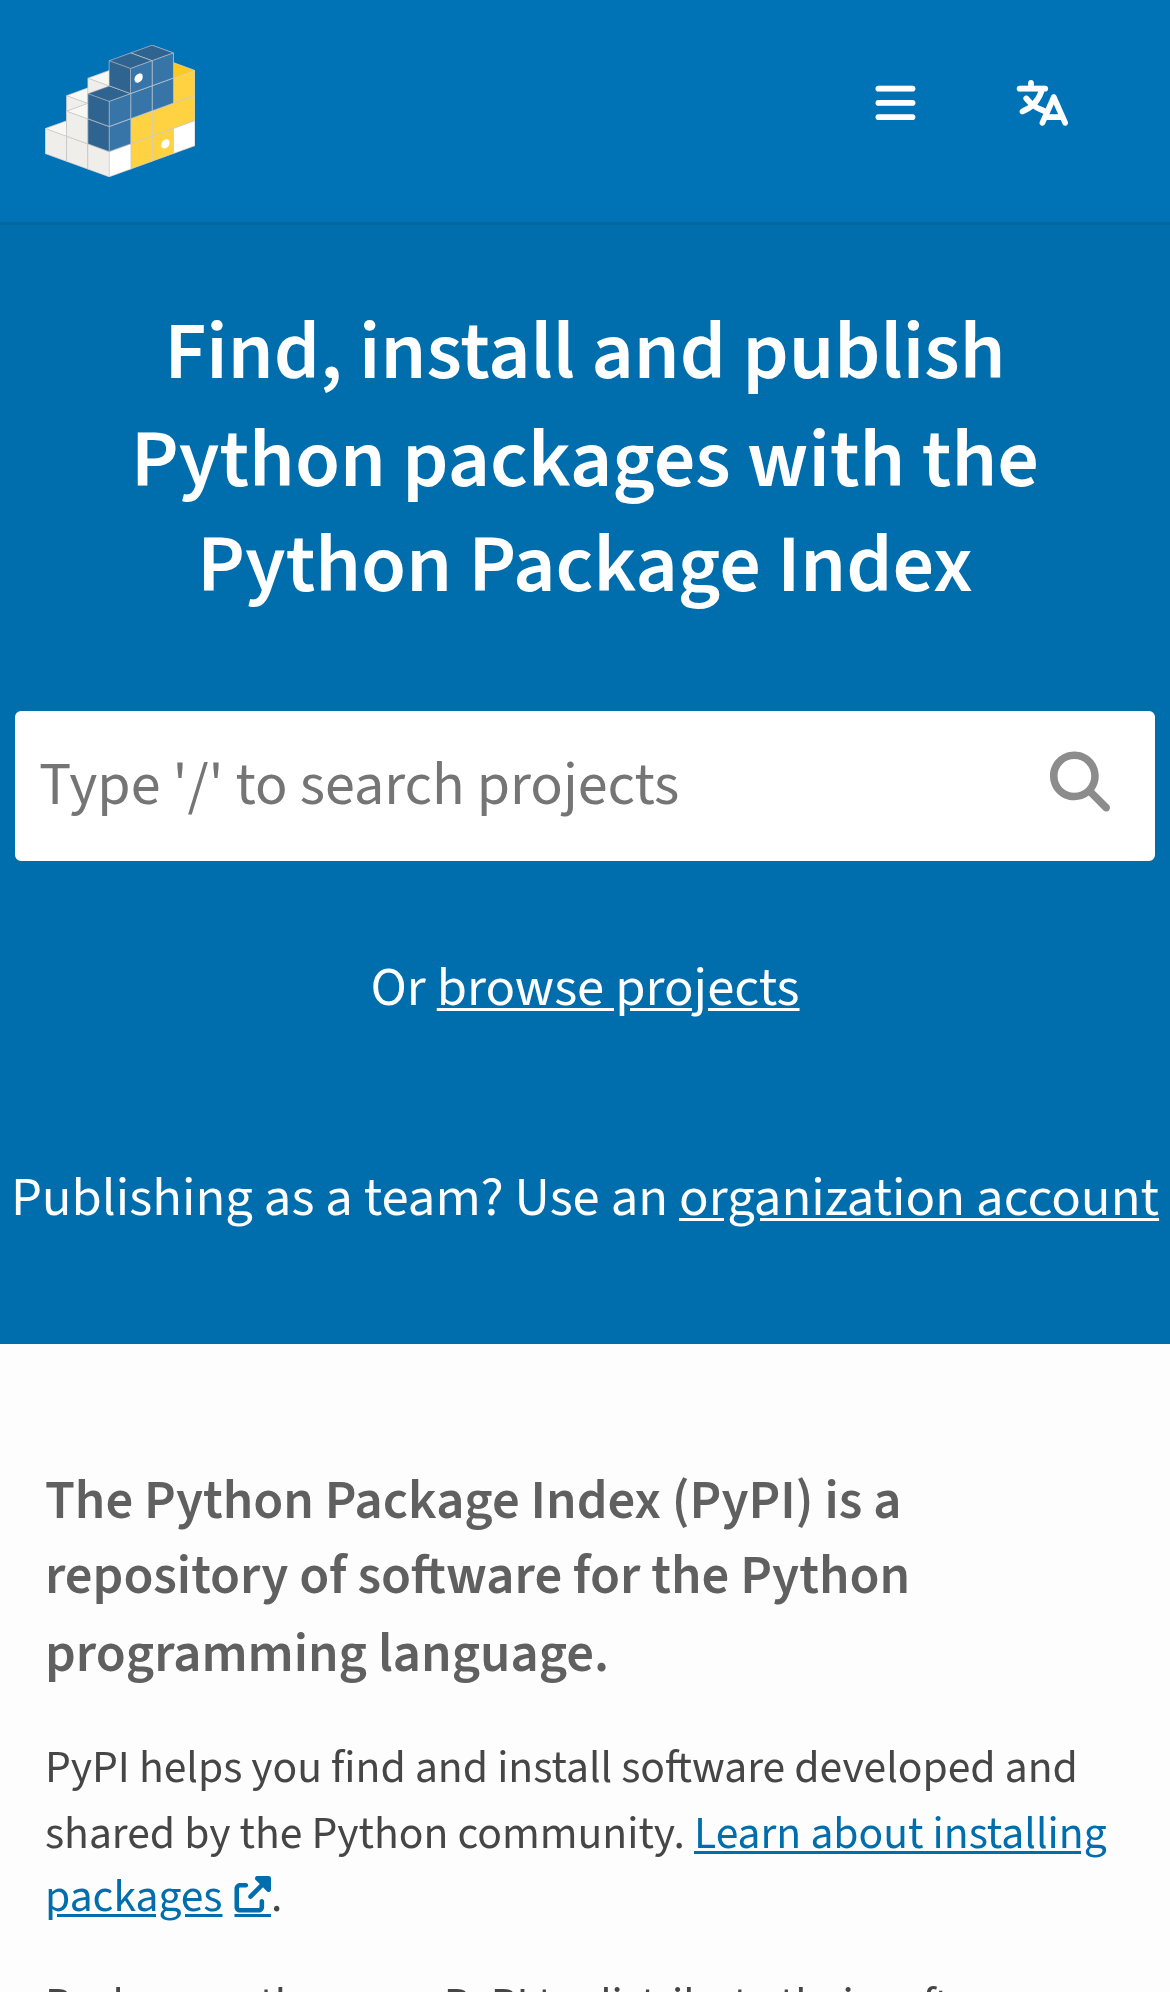The height and width of the screenshot is (1992, 1170).
Task: Open the hamburger navigation menu
Action: 895,103
